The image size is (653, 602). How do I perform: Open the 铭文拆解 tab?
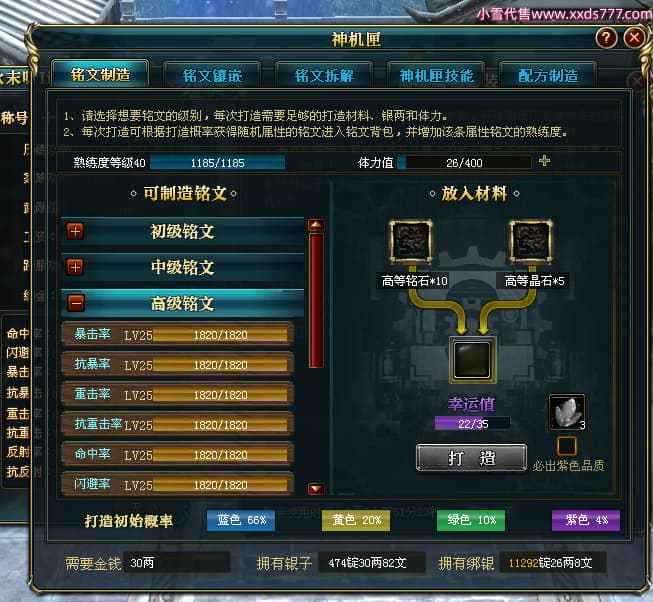(x=324, y=75)
